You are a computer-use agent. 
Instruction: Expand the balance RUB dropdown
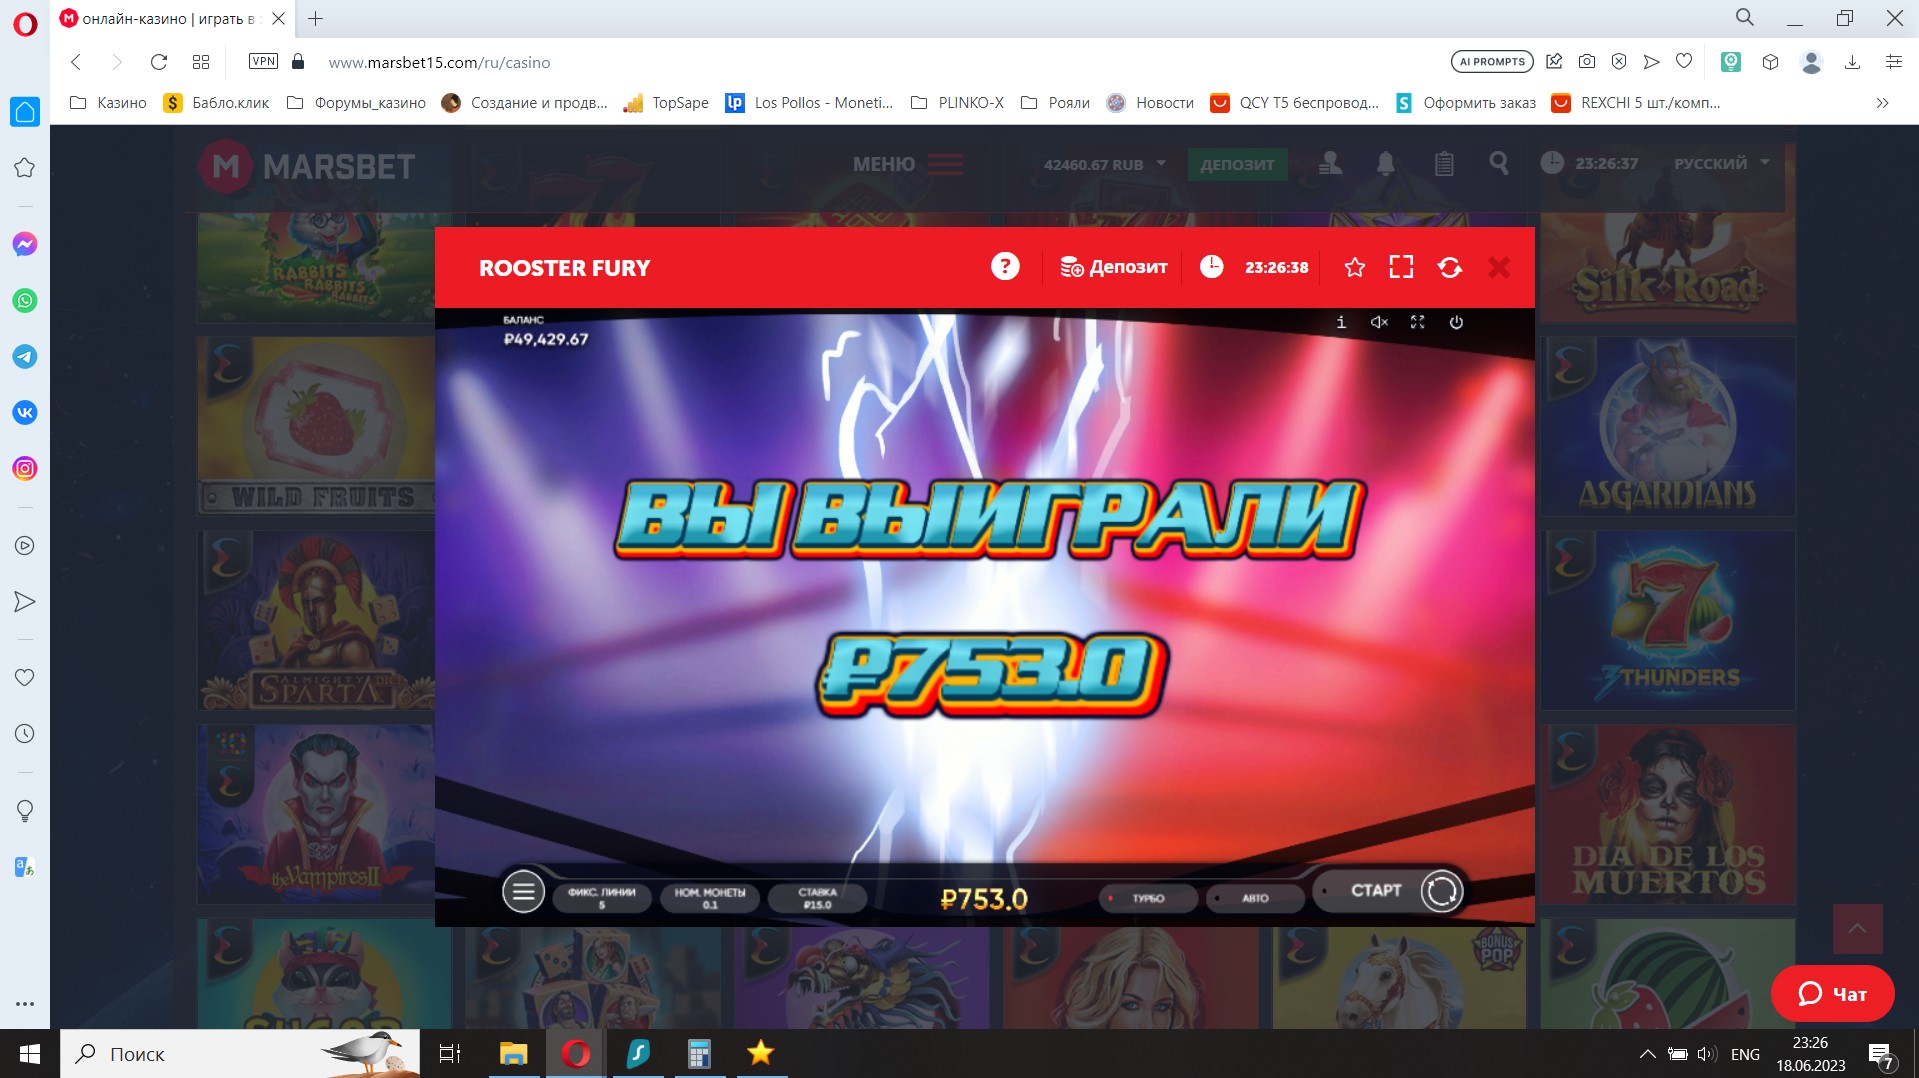coord(1161,163)
